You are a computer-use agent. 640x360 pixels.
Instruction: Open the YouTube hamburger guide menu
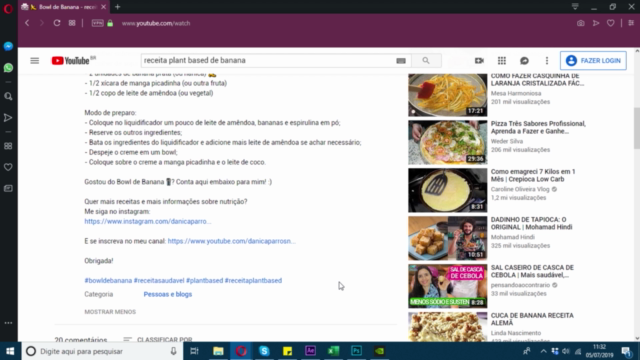click(35, 61)
